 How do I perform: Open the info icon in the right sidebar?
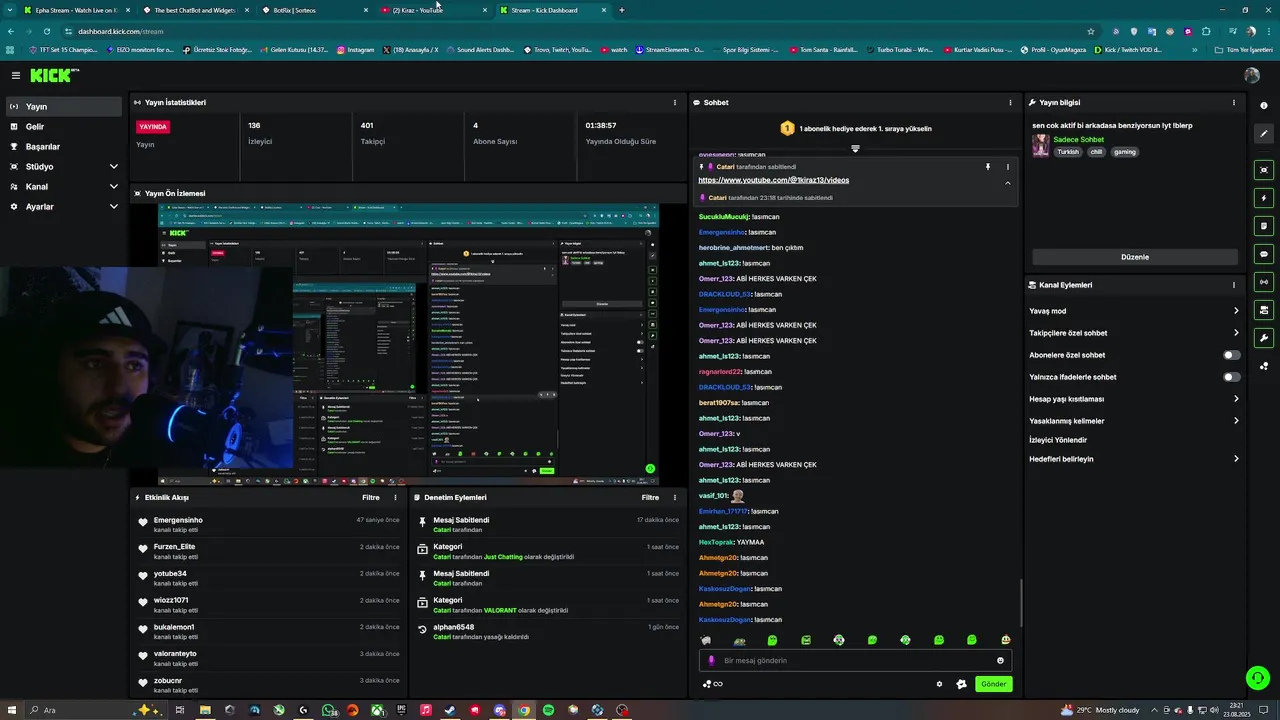click(x=1264, y=105)
